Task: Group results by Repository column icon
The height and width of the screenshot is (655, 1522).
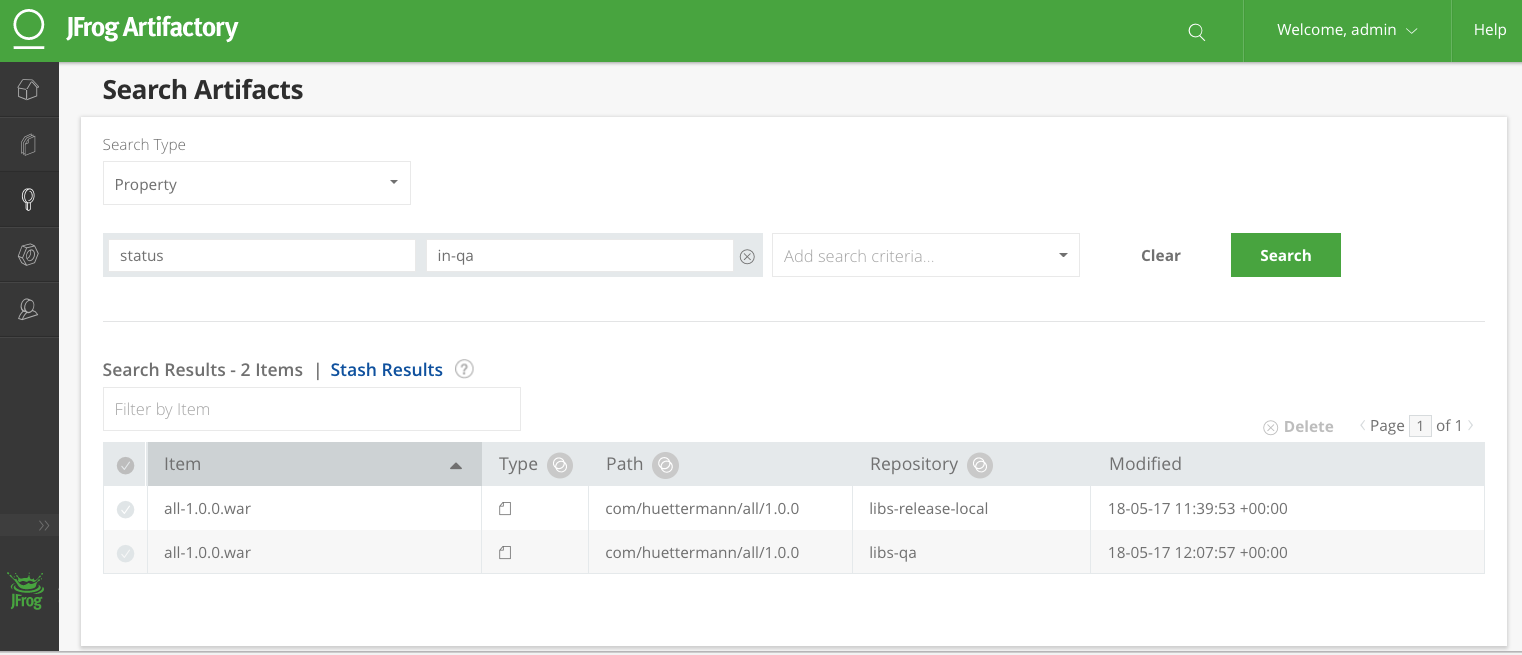Action: point(980,464)
